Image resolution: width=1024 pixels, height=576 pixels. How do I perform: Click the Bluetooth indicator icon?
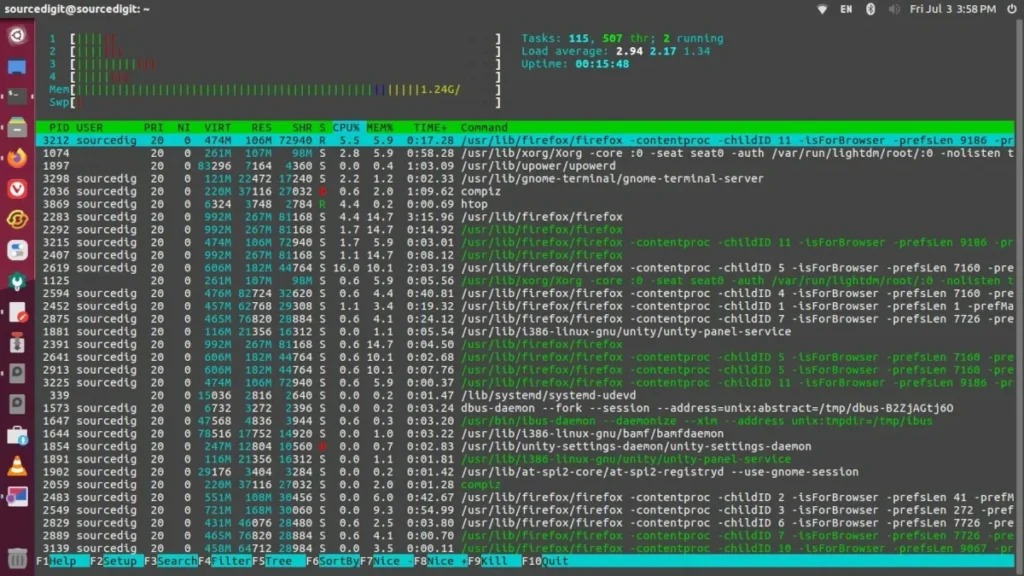pyautogui.click(x=870, y=8)
